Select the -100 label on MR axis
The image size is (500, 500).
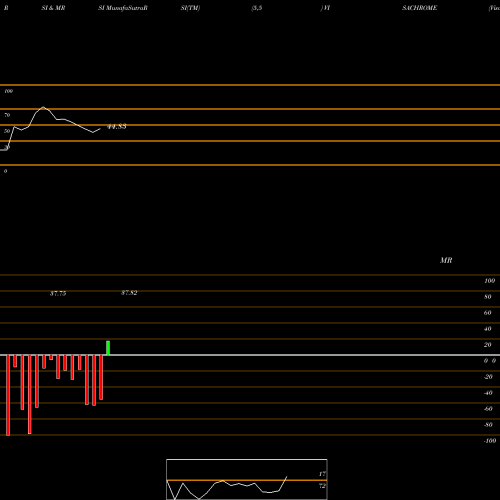(x=490, y=441)
